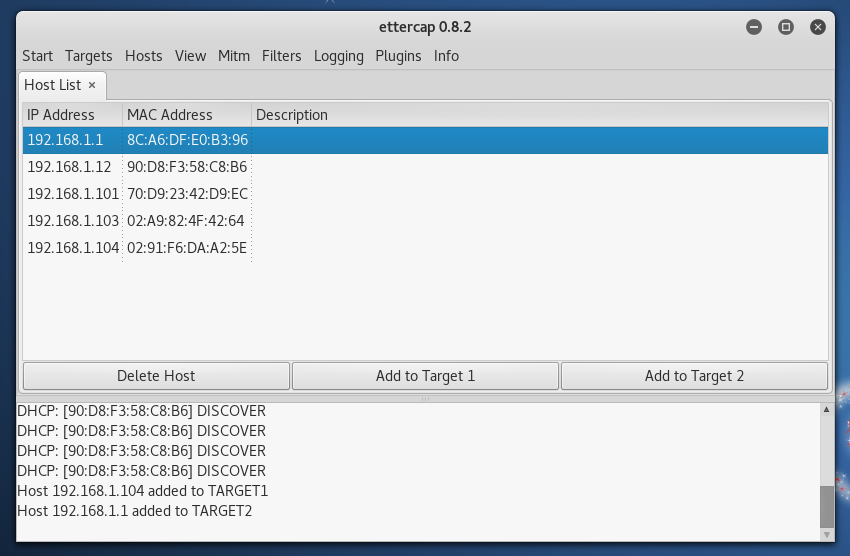Viewport: 850px width, 556px height.
Task: Close the Host List tab
Action: pos(92,85)
